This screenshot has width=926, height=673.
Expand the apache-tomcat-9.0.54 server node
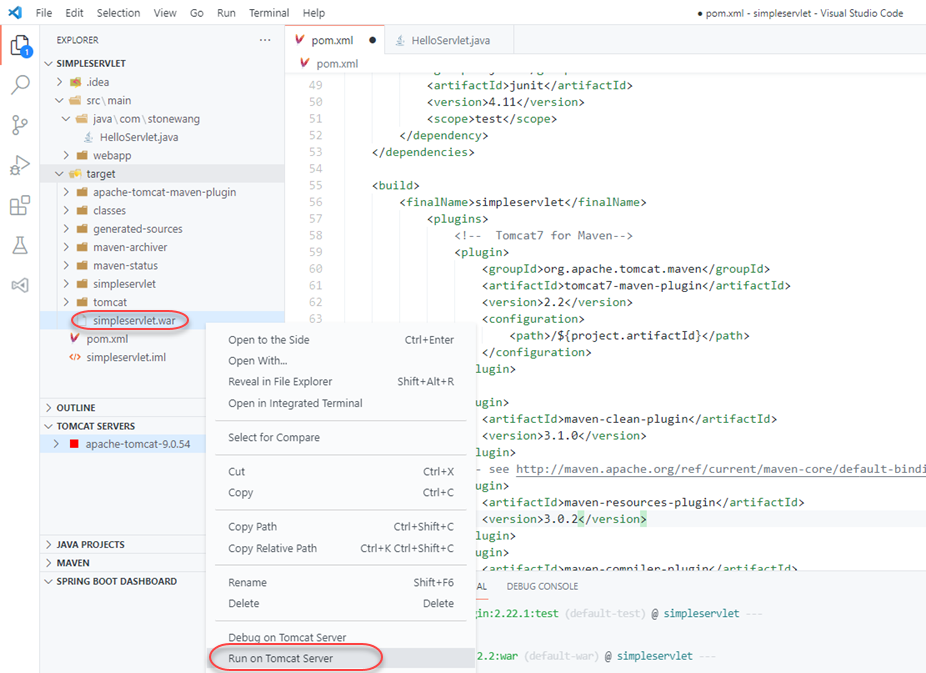point(56,444)
